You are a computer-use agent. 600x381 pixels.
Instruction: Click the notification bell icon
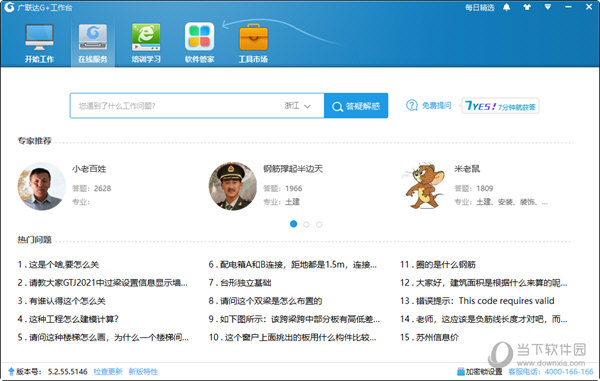click(x=507, y=7)
